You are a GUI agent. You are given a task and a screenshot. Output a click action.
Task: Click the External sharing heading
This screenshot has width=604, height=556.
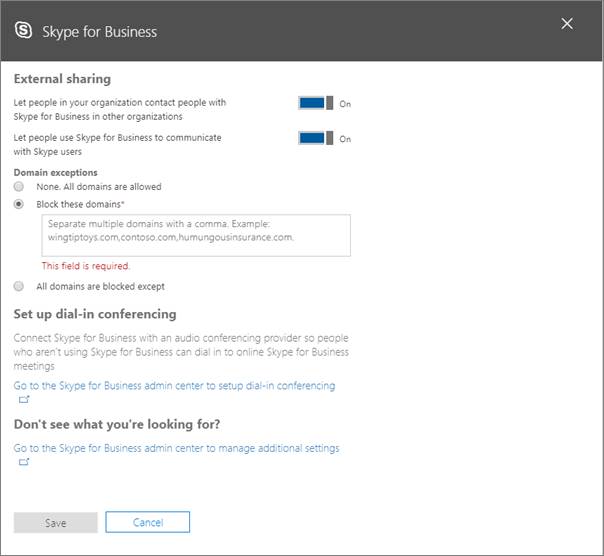click(x=62, y=79)
